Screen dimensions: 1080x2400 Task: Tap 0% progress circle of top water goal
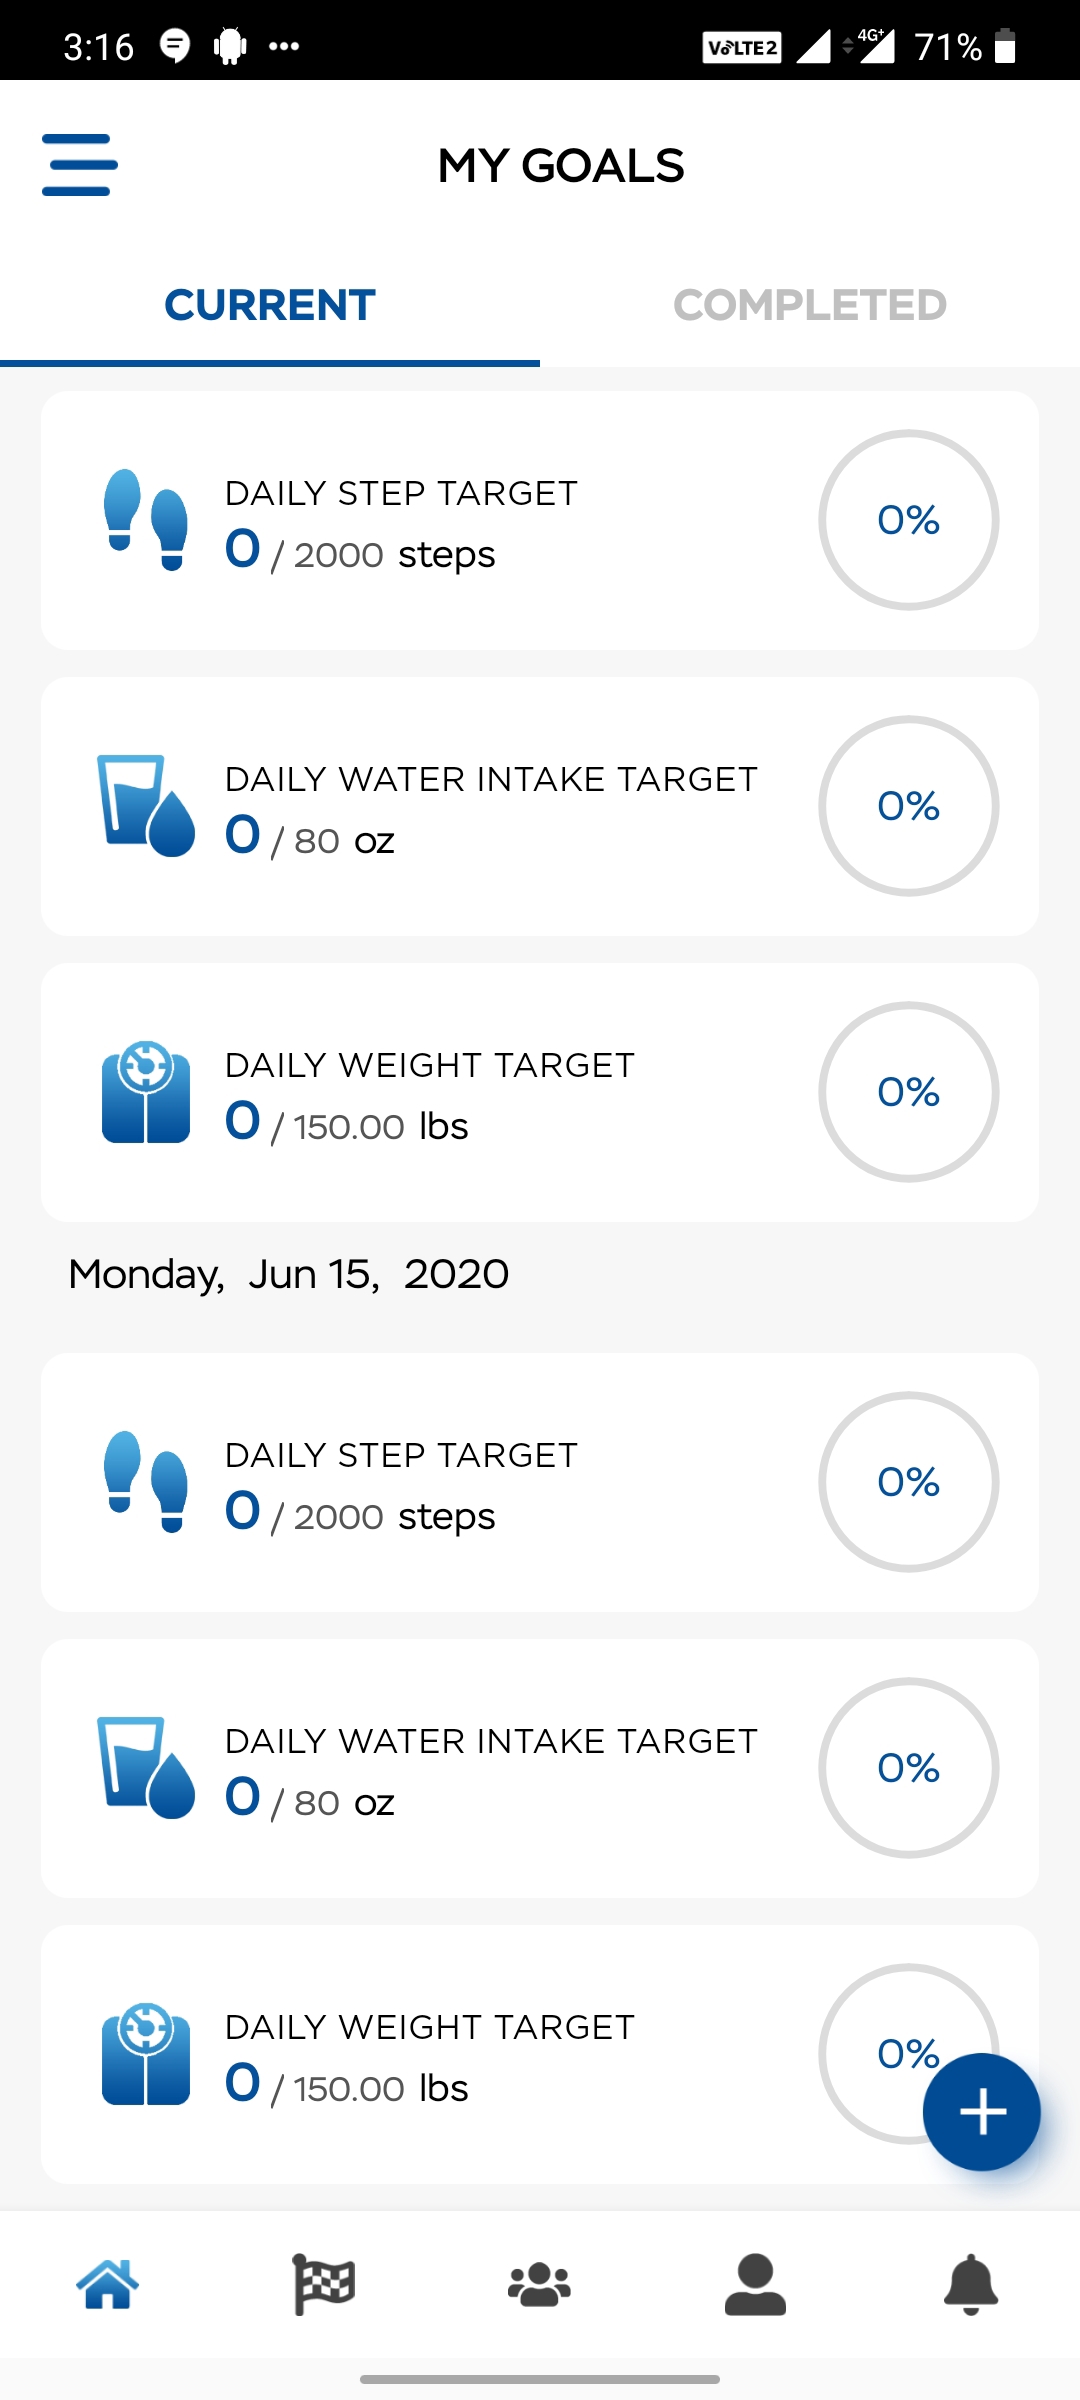coord(909,806)
